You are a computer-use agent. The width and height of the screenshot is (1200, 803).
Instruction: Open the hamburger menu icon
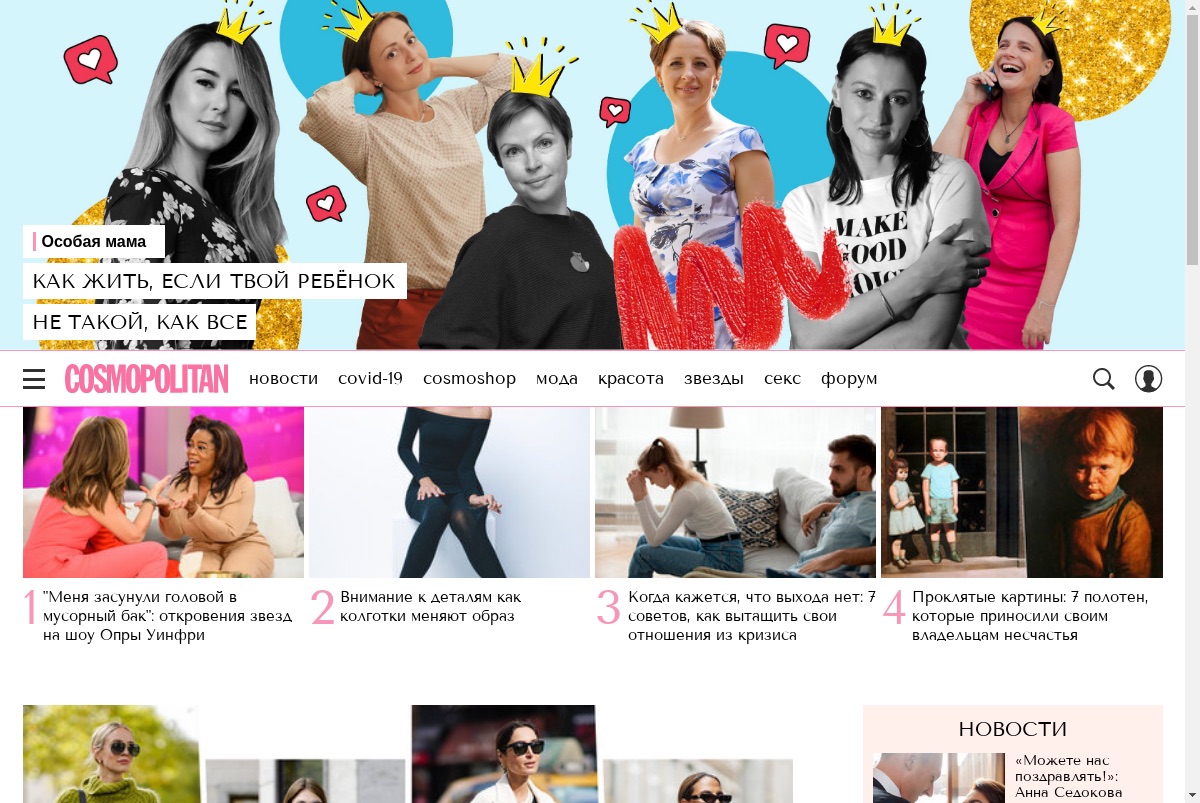click(x=34, y=379)
